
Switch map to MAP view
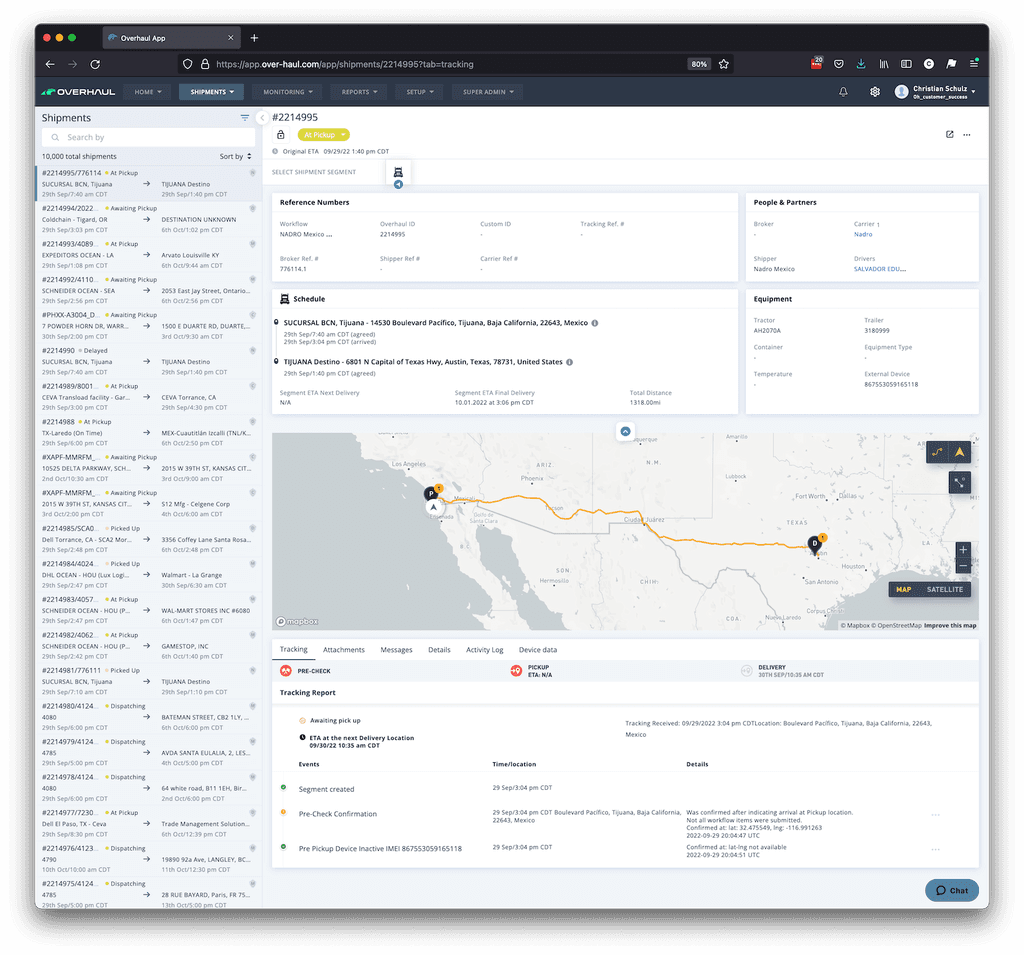[903, 589]
